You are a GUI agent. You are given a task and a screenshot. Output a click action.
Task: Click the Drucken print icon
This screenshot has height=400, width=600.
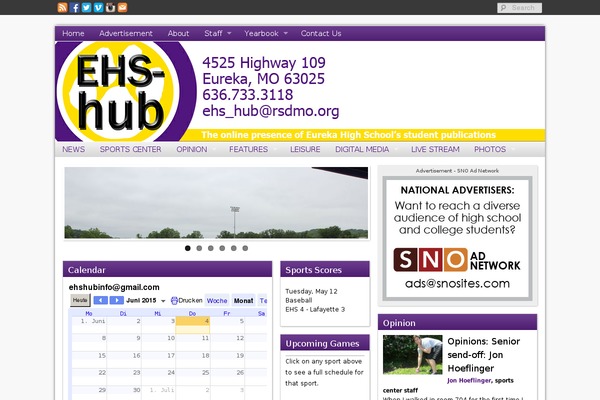(x=174, y=300)
